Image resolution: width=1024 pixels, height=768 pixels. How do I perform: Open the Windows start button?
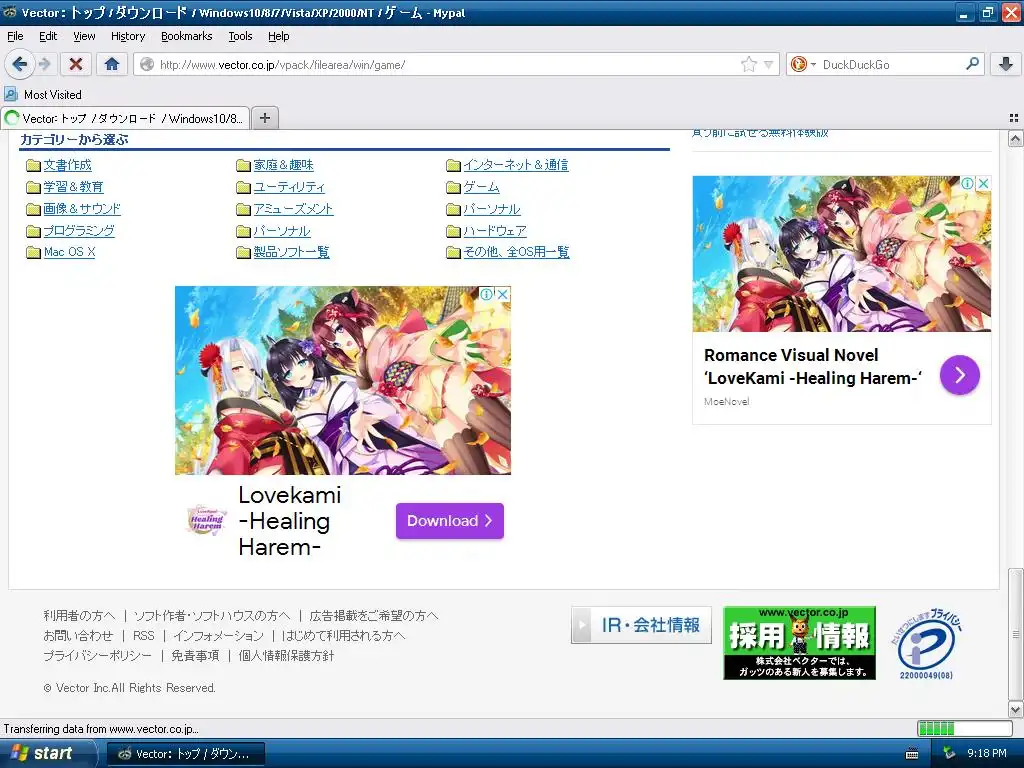coord(48,754)
